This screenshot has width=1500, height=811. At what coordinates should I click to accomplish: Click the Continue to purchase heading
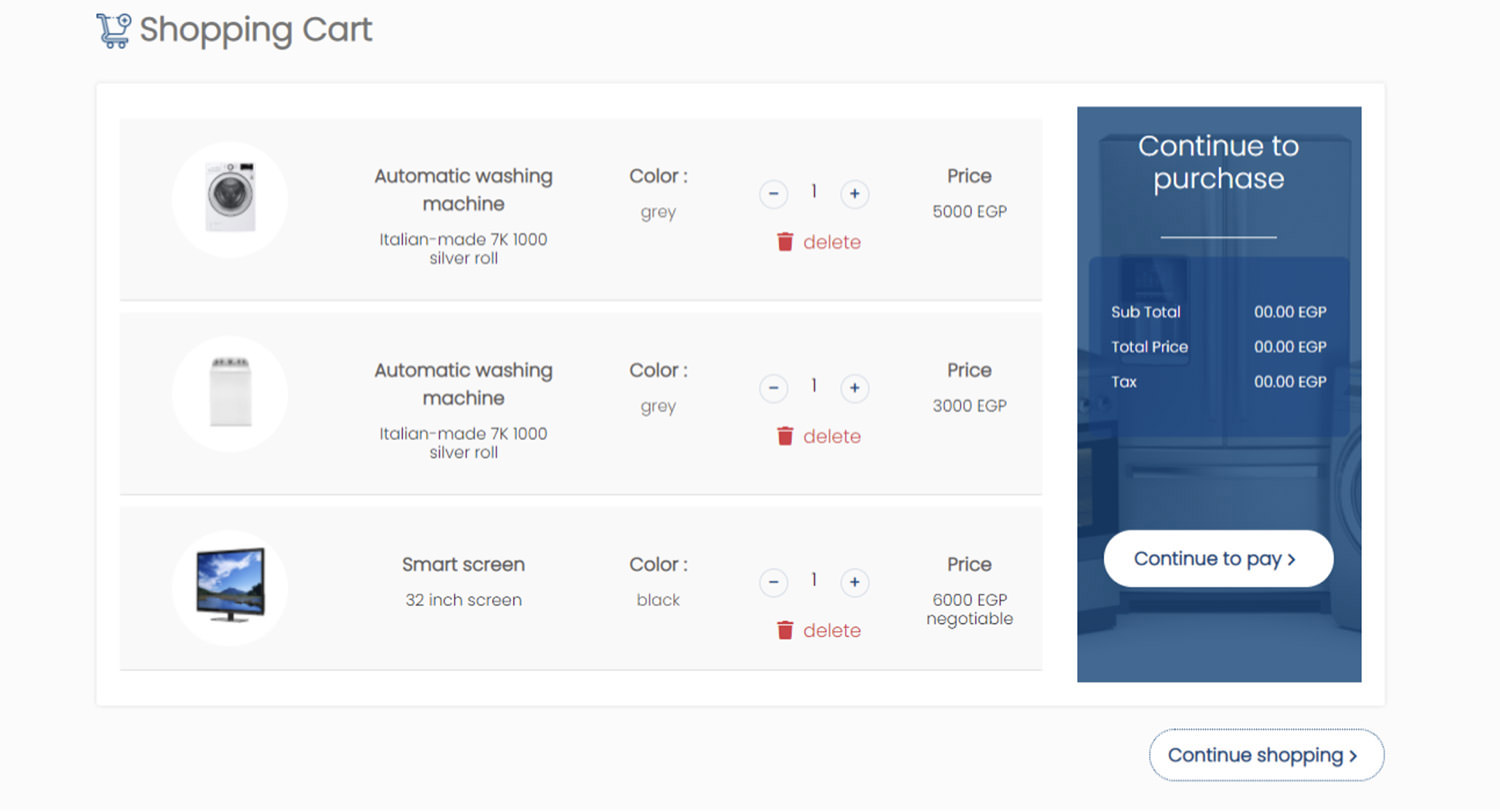(1218, 162)
